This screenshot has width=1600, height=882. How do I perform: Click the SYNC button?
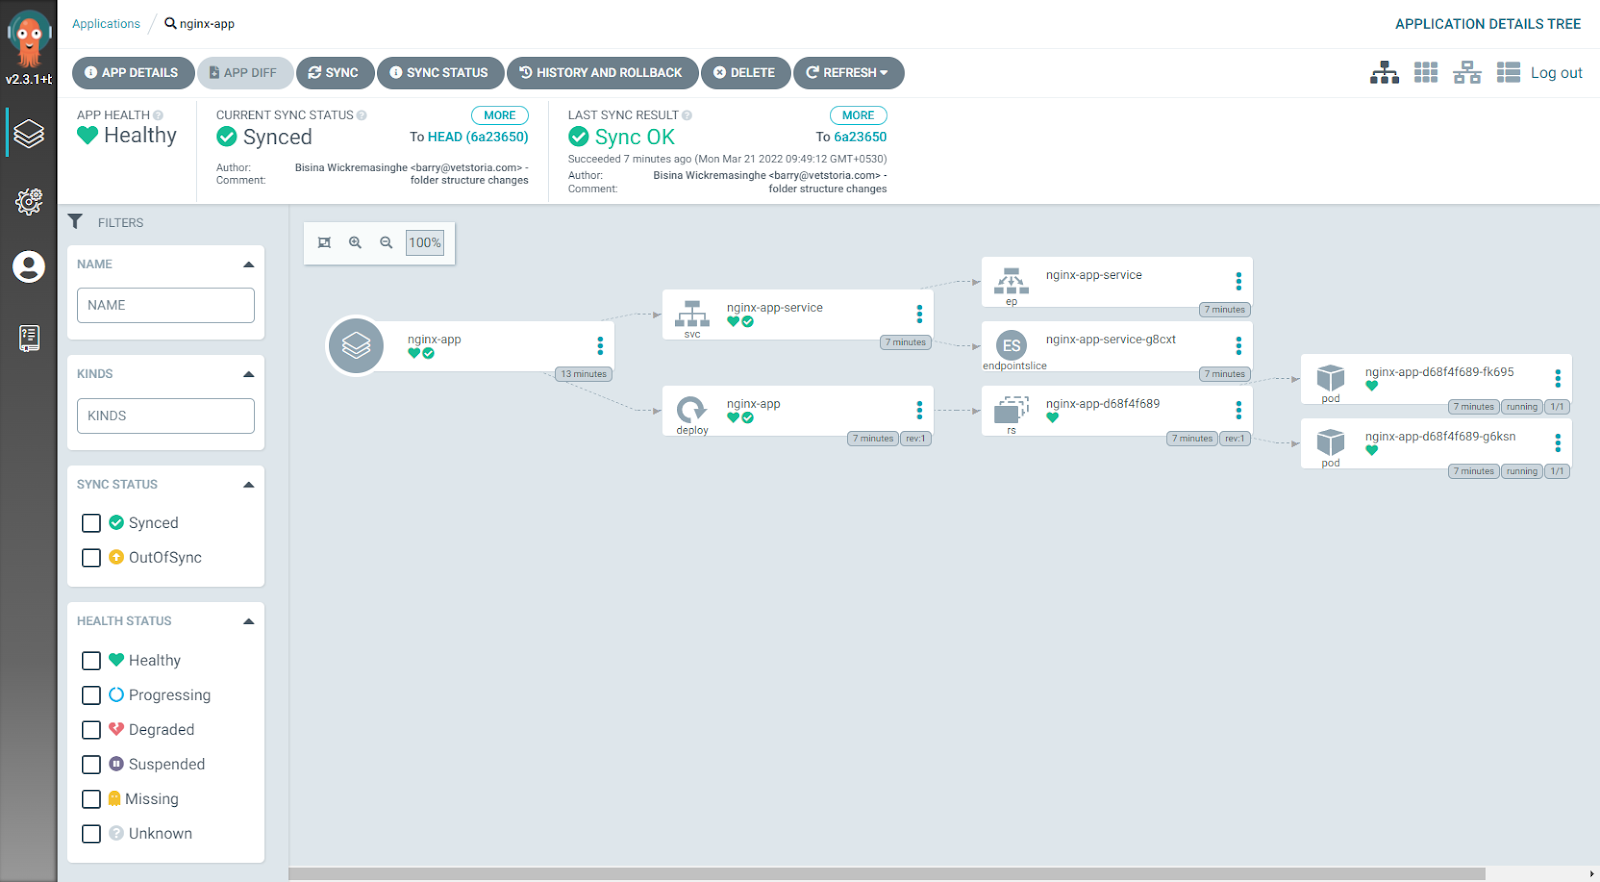click(334, 73)
